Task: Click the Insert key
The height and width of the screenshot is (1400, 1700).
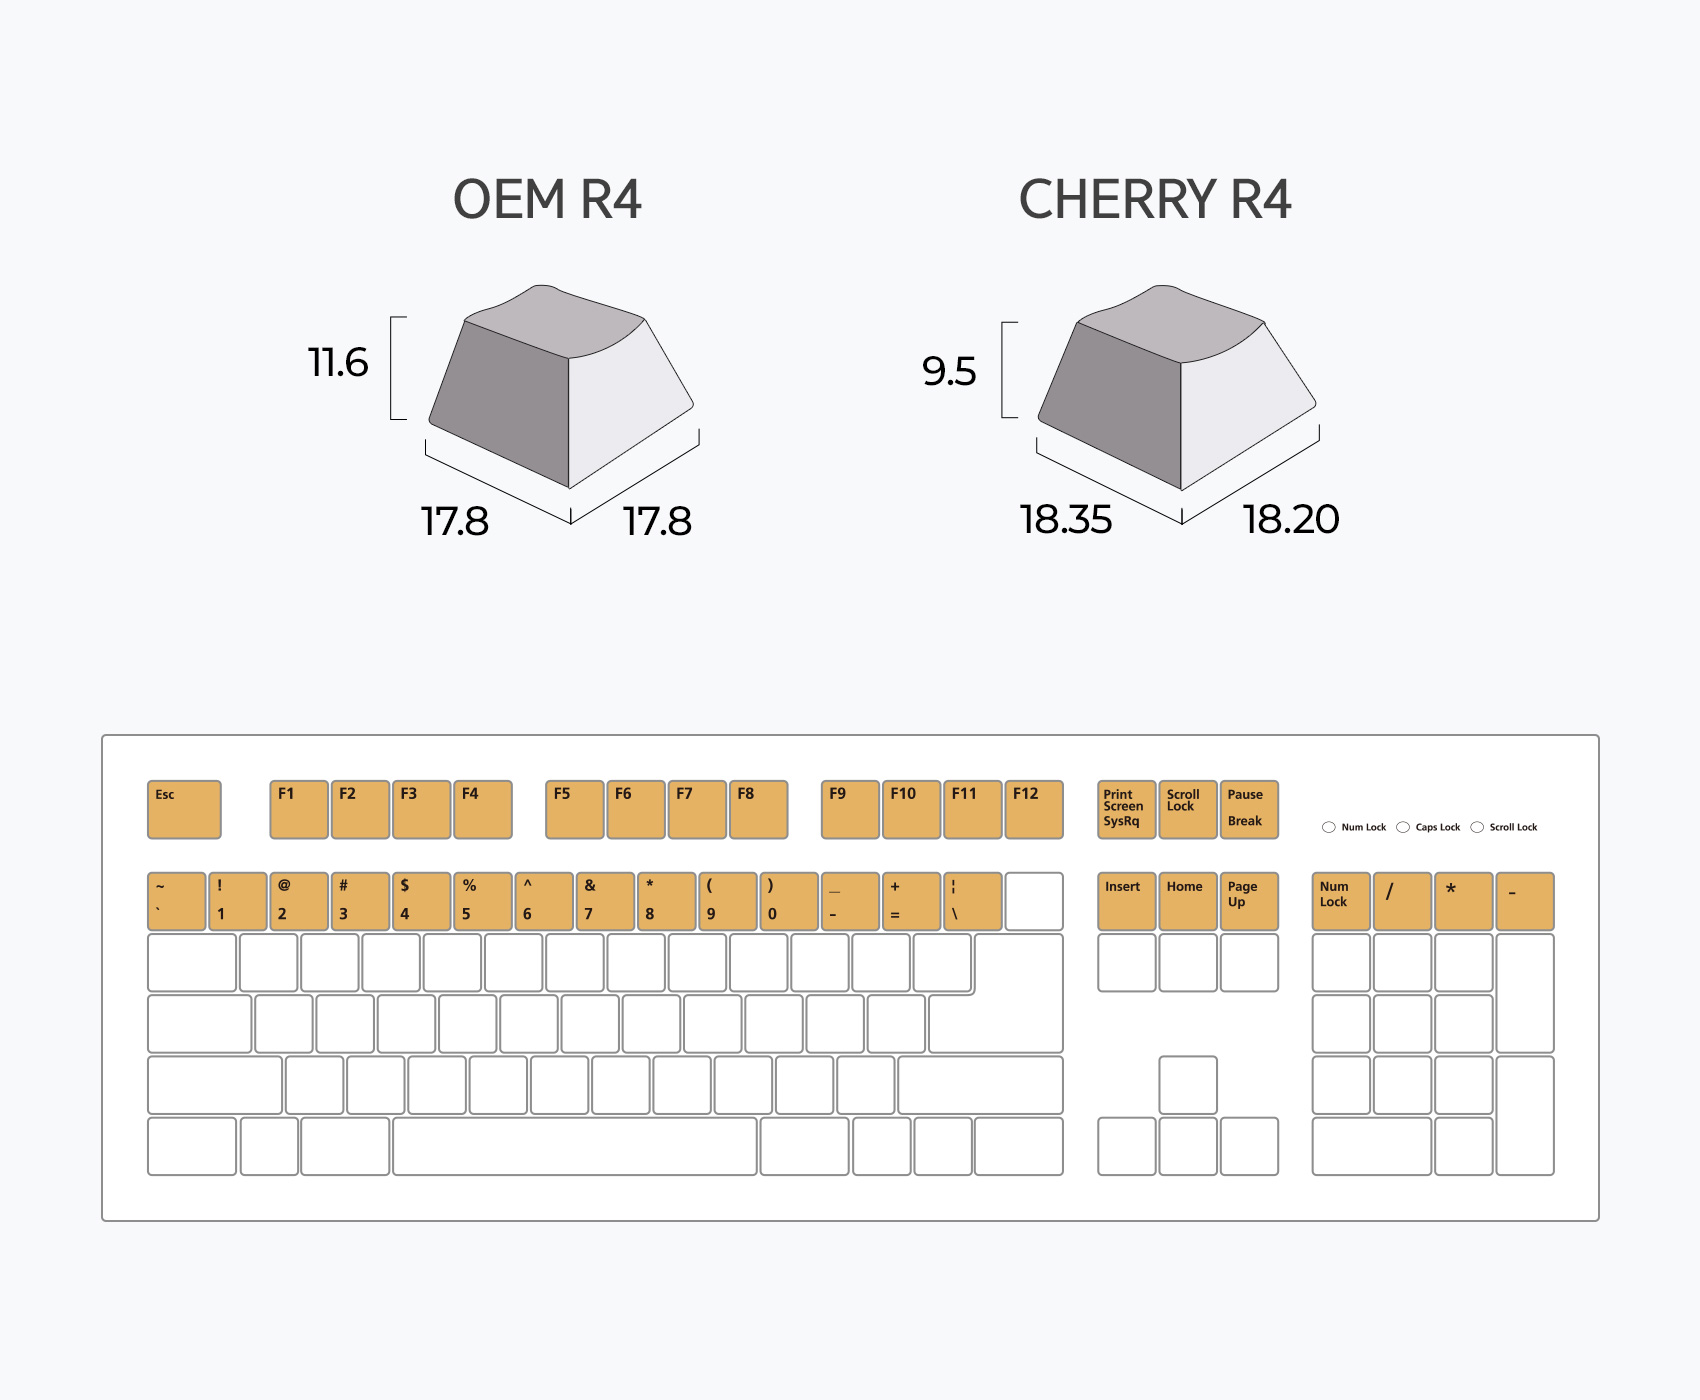Action: pos(1126,901)
